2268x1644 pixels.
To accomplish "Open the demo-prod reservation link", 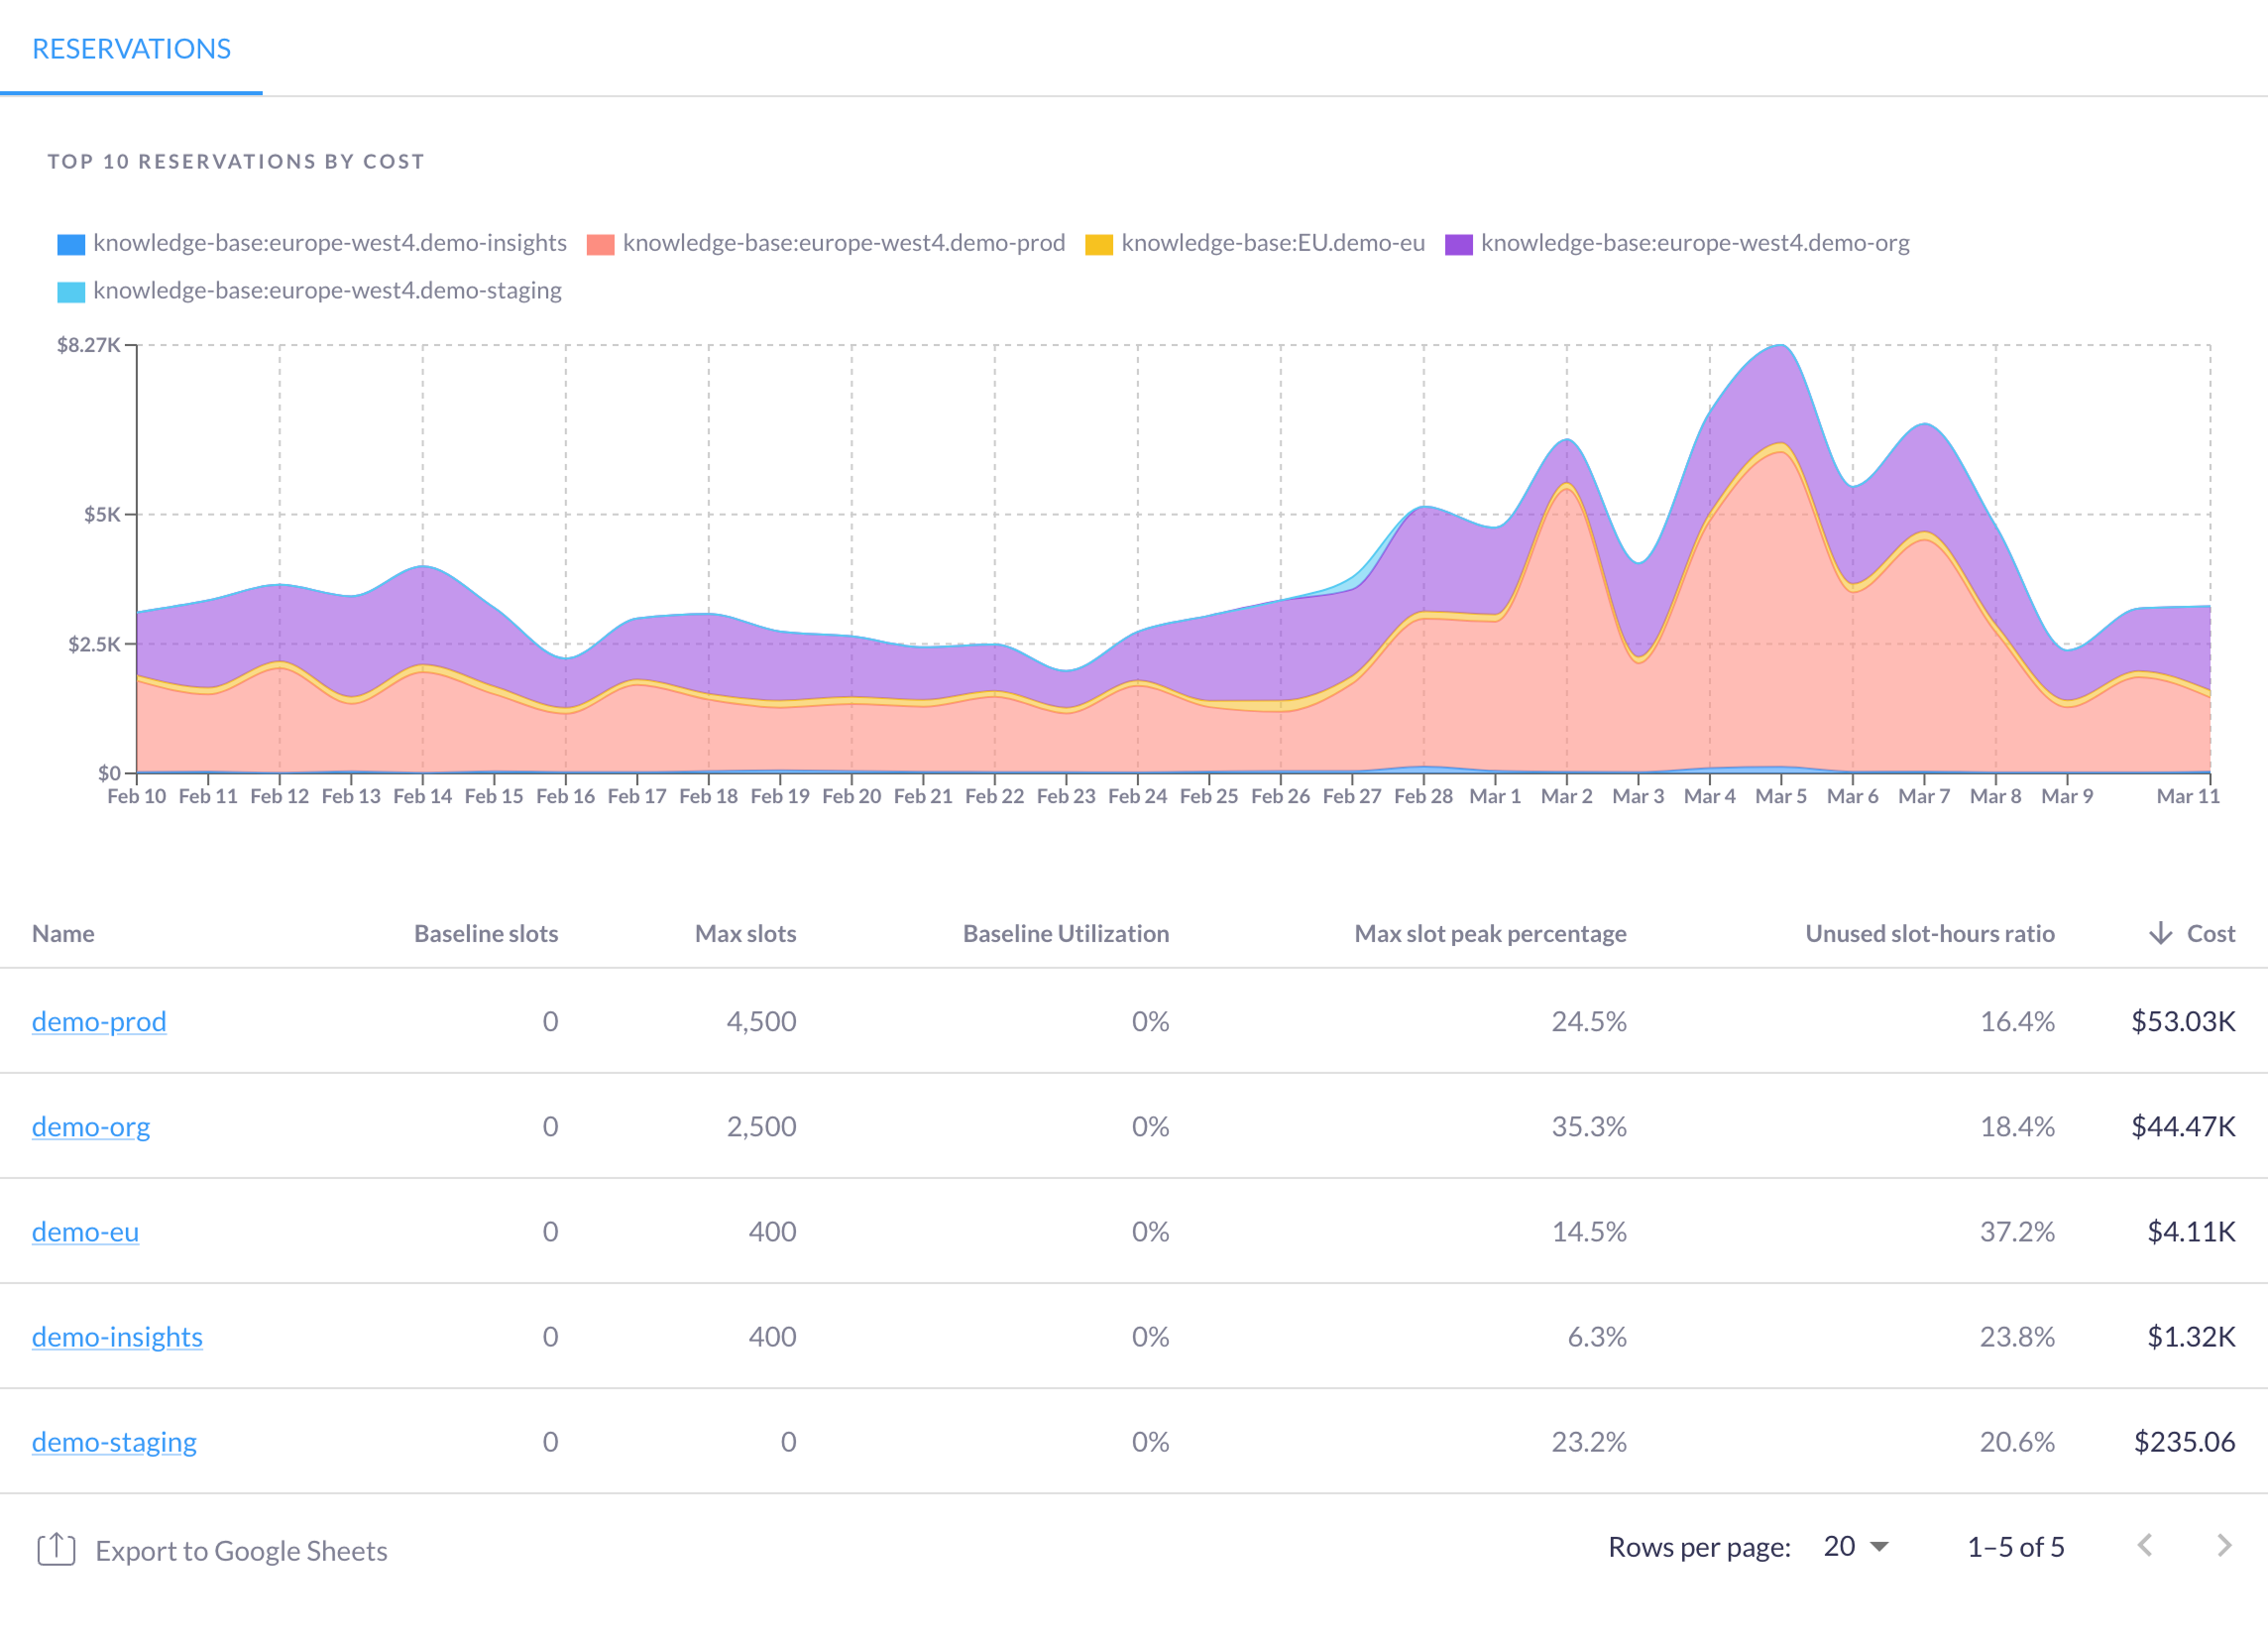I will point(98,1021).
